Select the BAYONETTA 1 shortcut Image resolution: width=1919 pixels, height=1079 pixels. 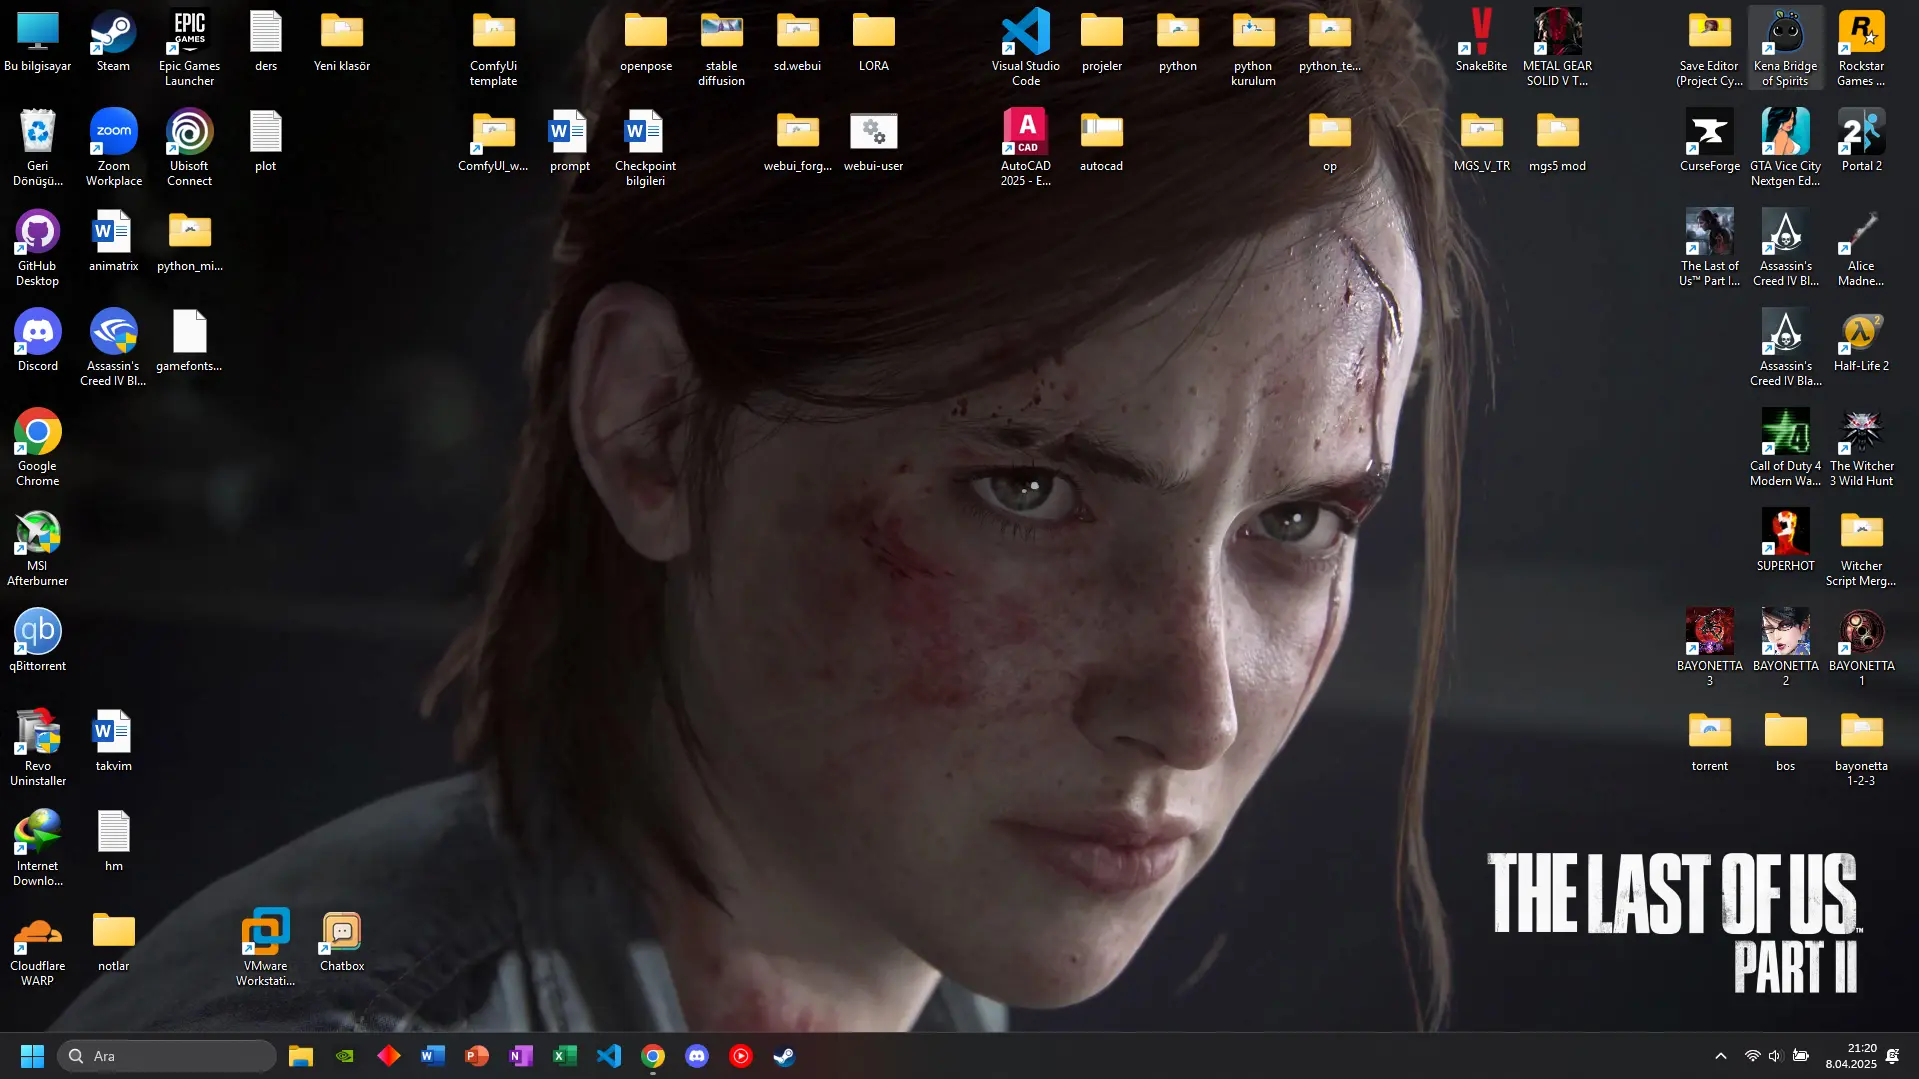pos(1861,649)
